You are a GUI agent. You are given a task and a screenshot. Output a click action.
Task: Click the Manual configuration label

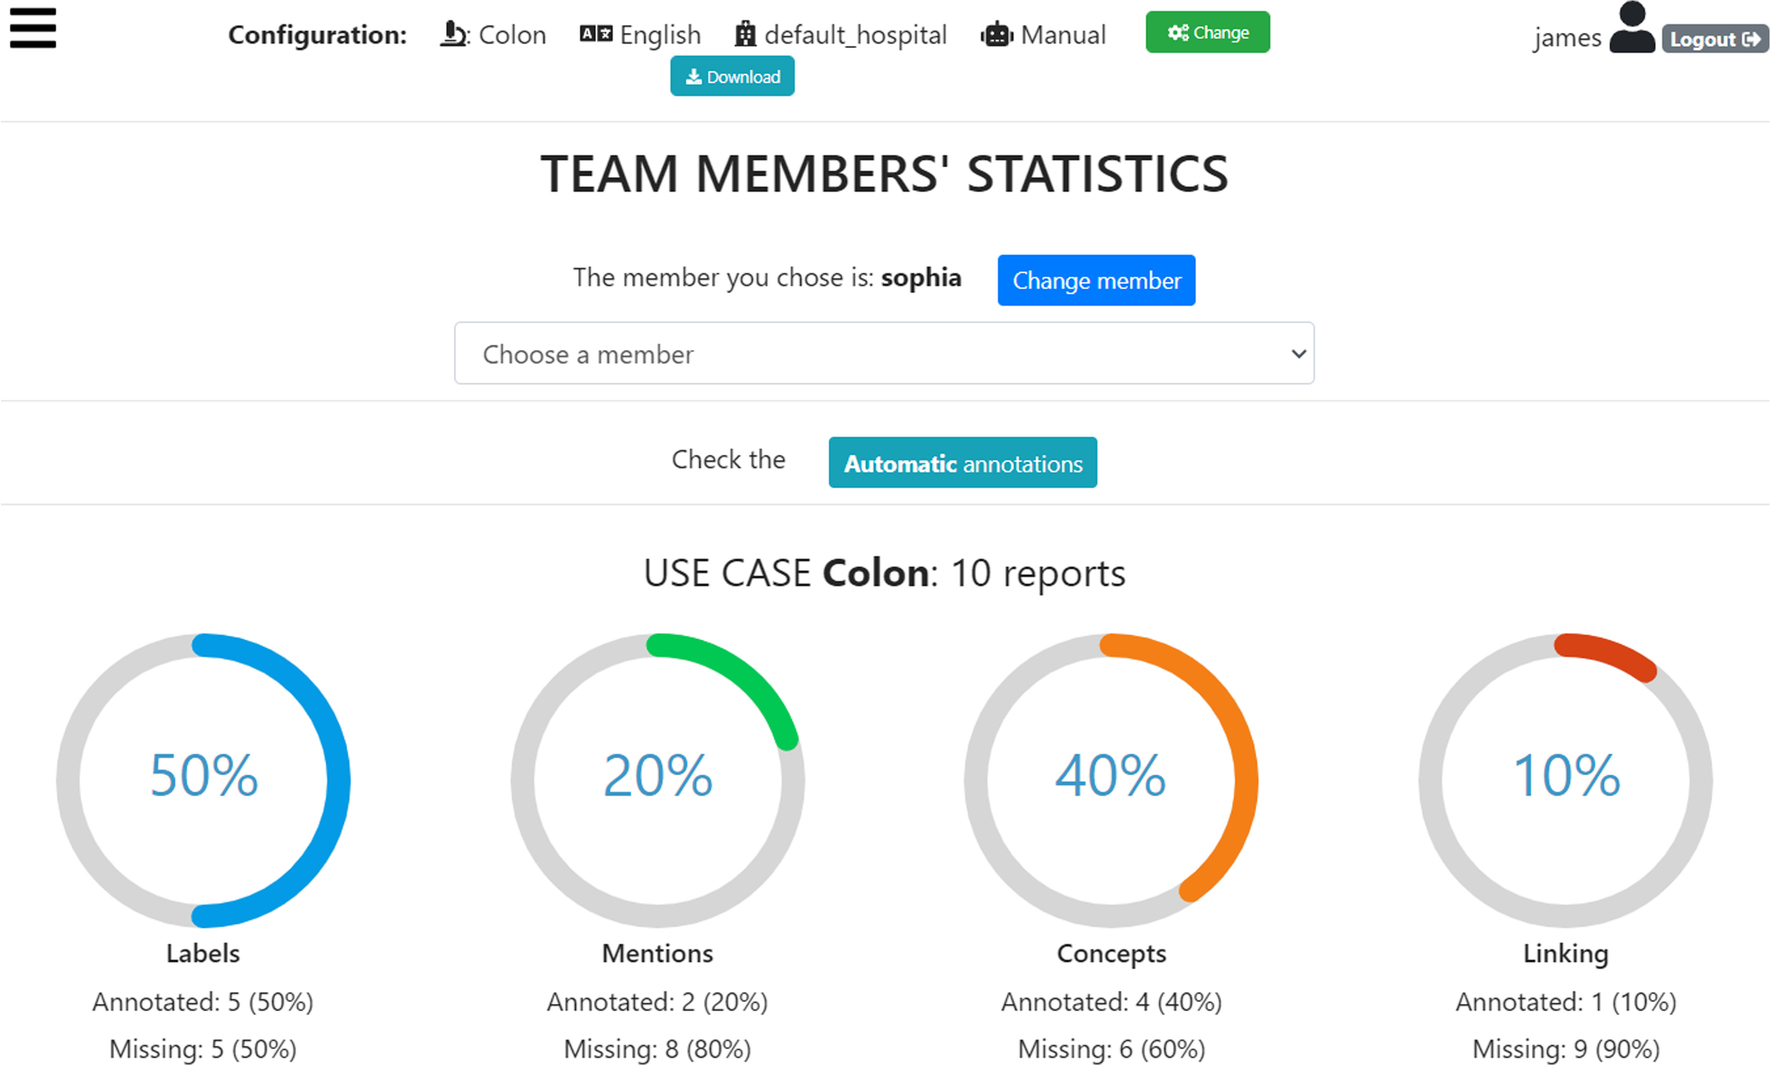click(1063, 35)
